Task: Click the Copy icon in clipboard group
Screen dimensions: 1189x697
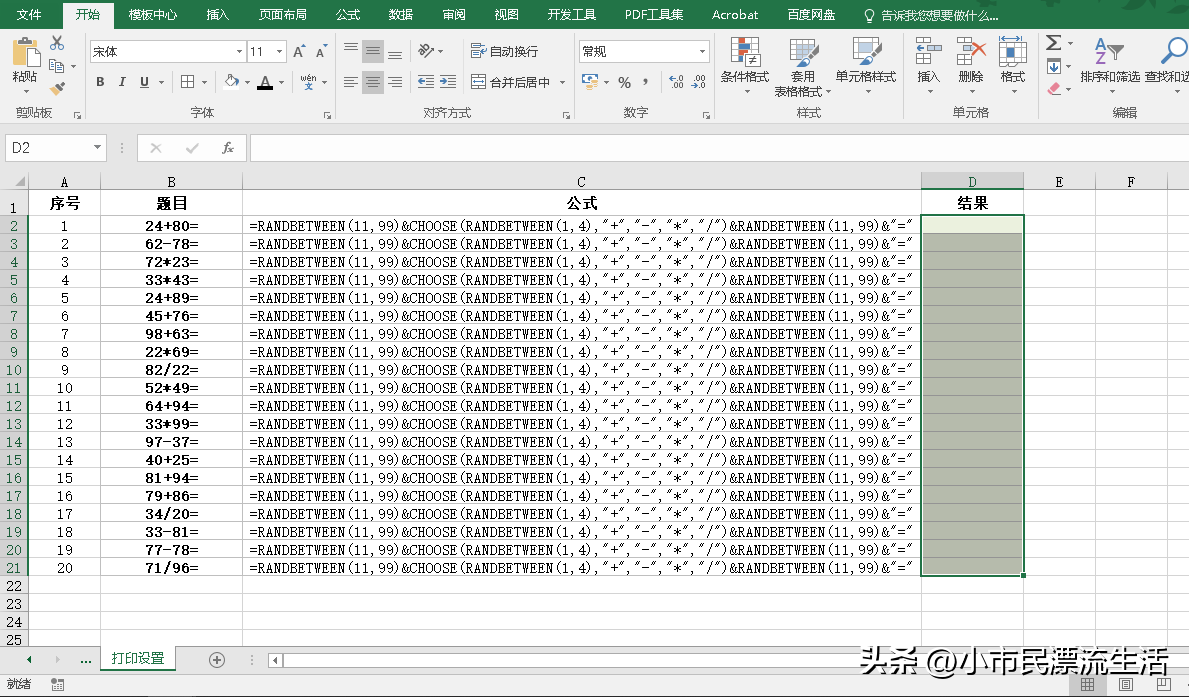Action: point(56,66)
